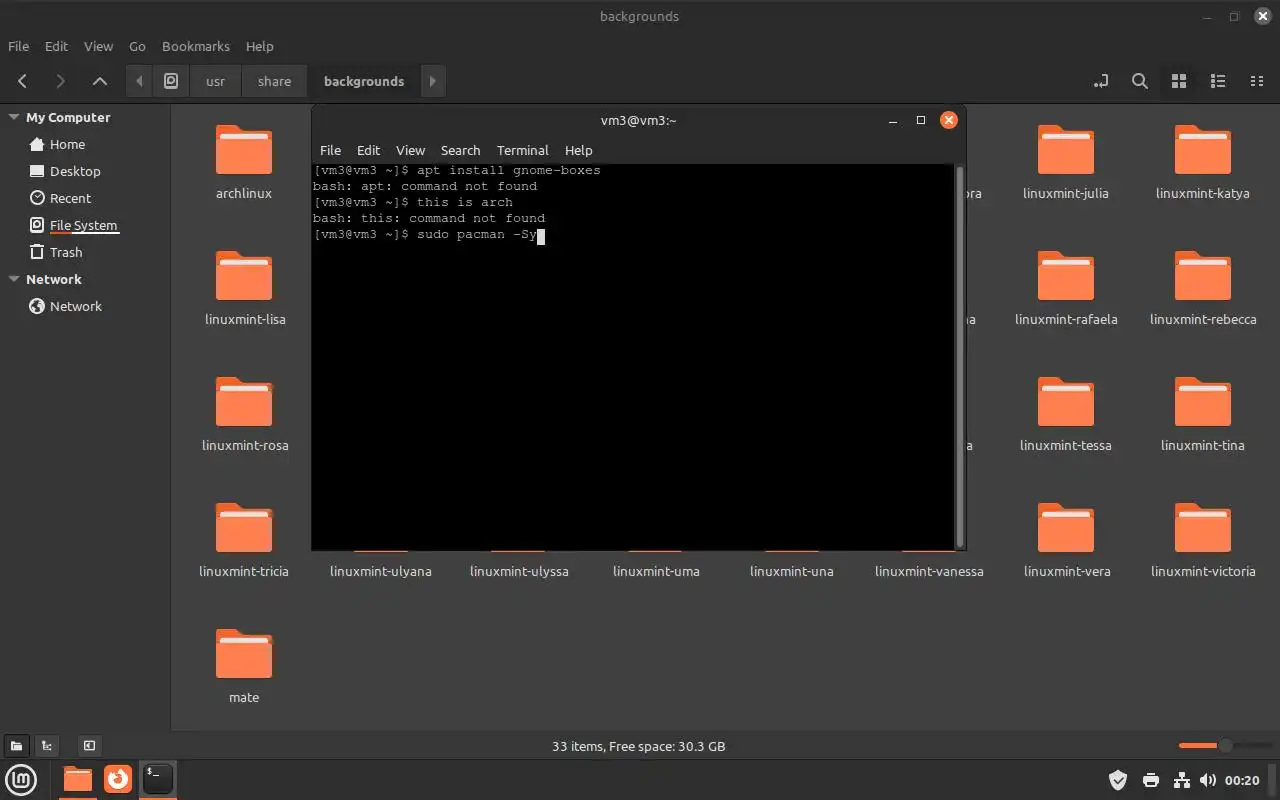1280x800 pixels.
Task: Click the usr path button
Action: pos(216,81)
